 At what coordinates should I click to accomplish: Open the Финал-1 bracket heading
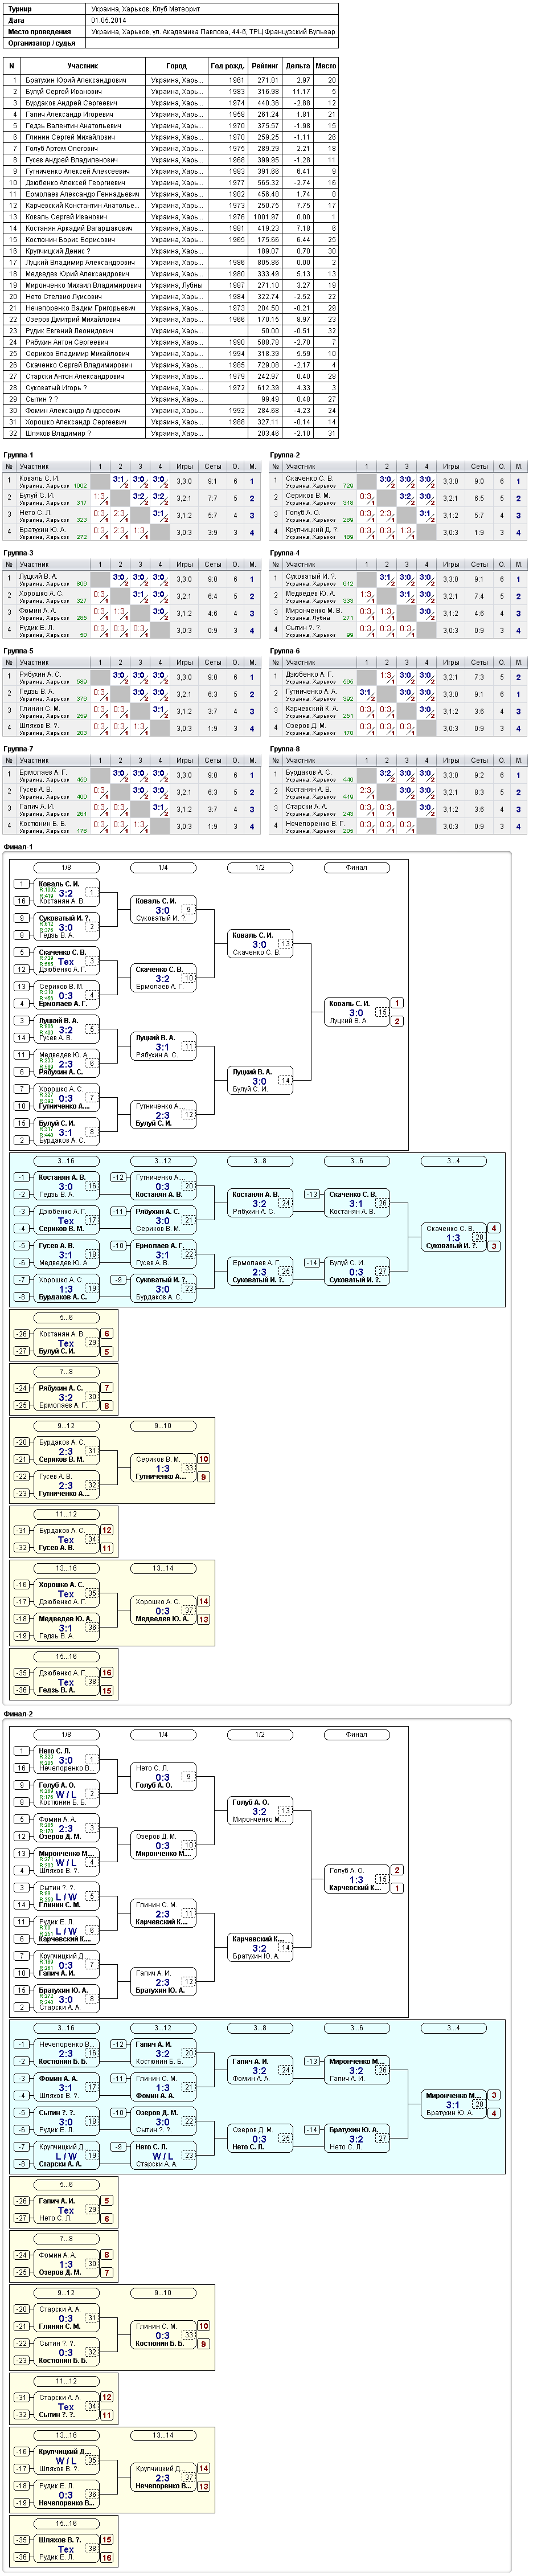tap(18, 847)
